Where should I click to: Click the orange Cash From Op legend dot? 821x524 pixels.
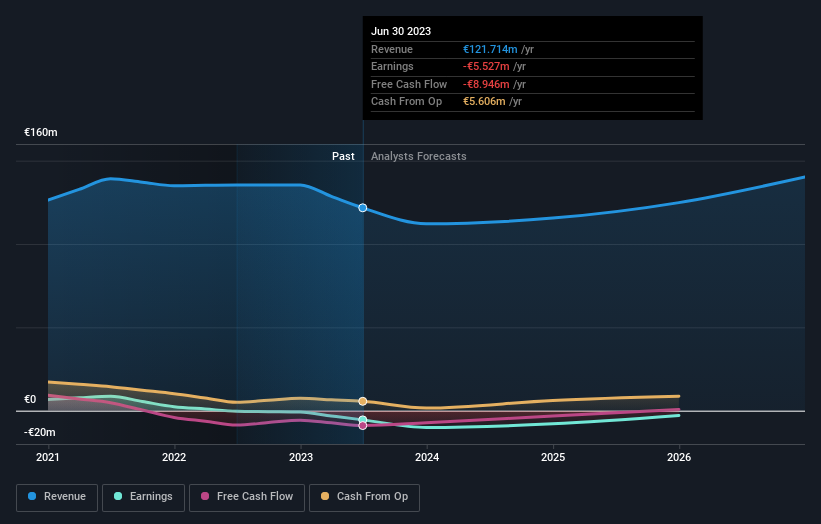[325, 496]
